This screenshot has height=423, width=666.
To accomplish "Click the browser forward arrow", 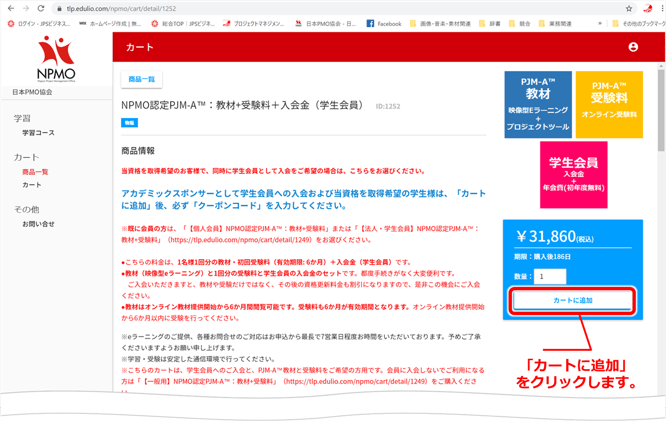I will click(25, 8).
